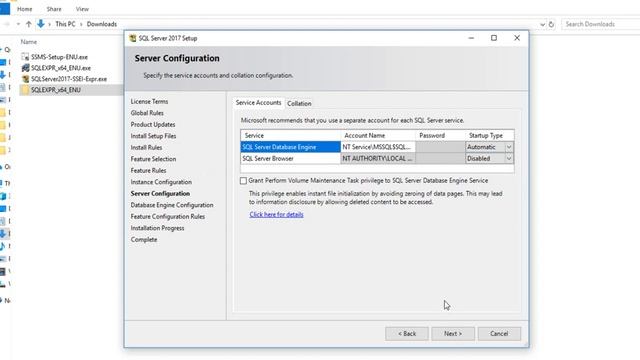
Task: Click Global Rules in the setup steps
Action: tap(147, 113)
